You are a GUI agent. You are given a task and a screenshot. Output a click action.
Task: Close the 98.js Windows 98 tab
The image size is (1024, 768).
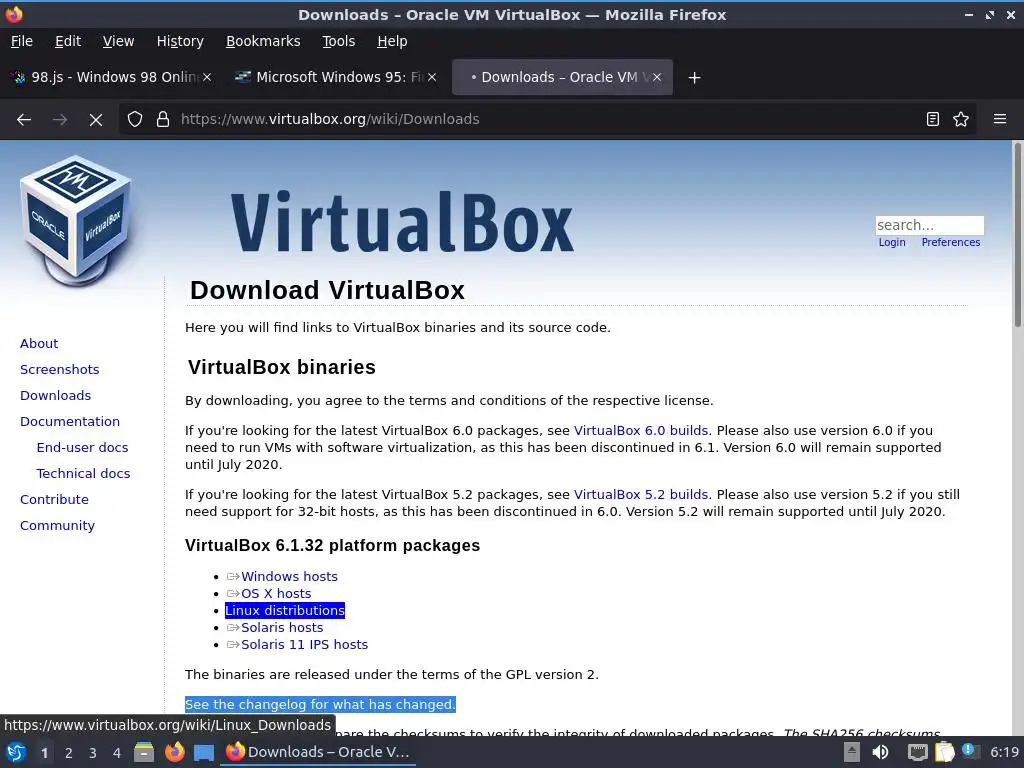click(x=206, y=77)
